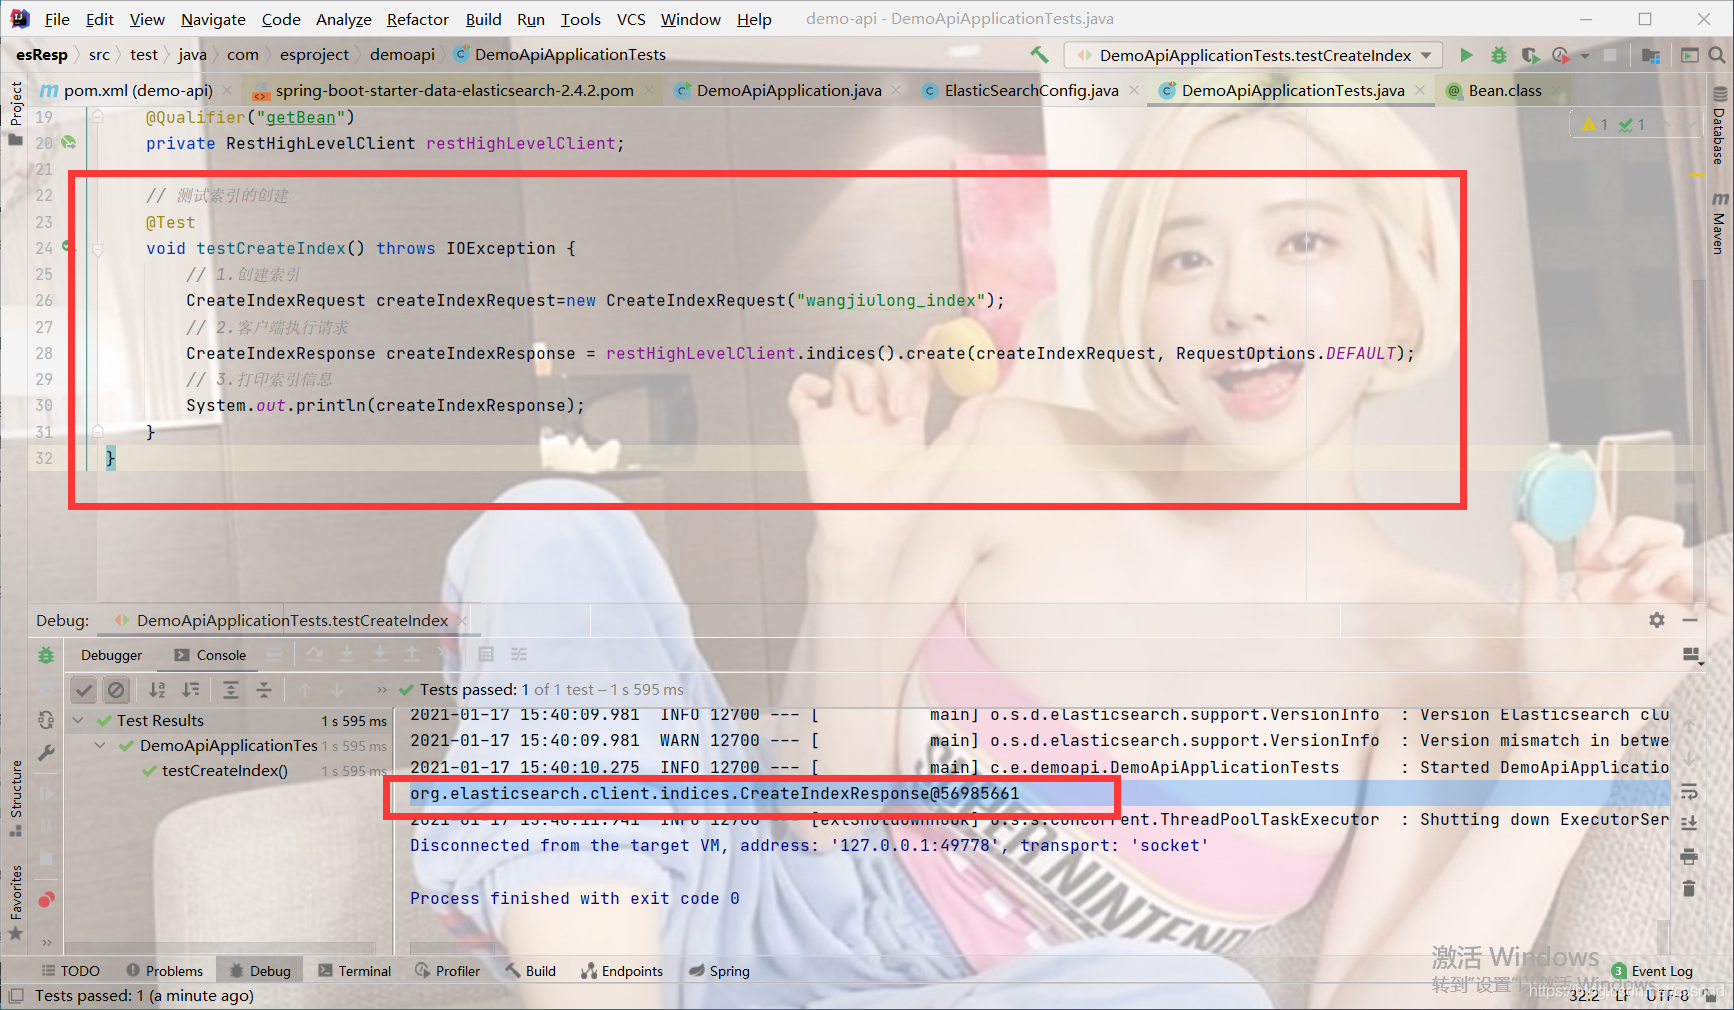
Task: Open the Spring tool window
Action: [719, 971]
